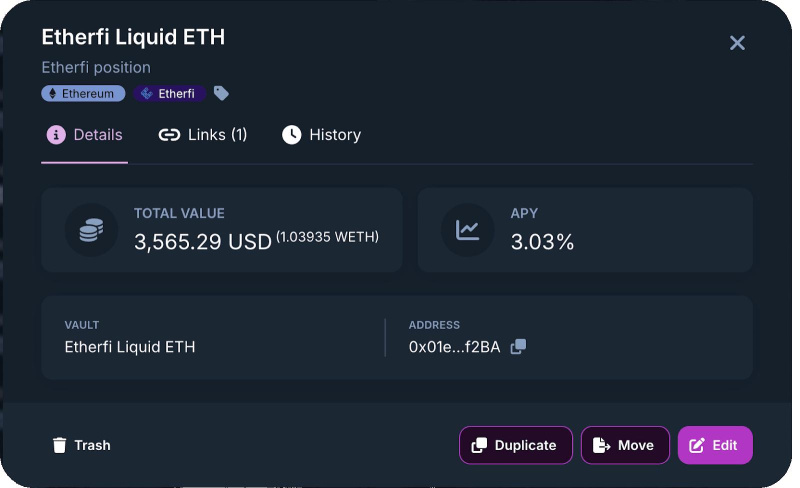Close the Etherfi Liquid ETH dialog
Viewport: 800px width, 488px height.
pos(737,43)
